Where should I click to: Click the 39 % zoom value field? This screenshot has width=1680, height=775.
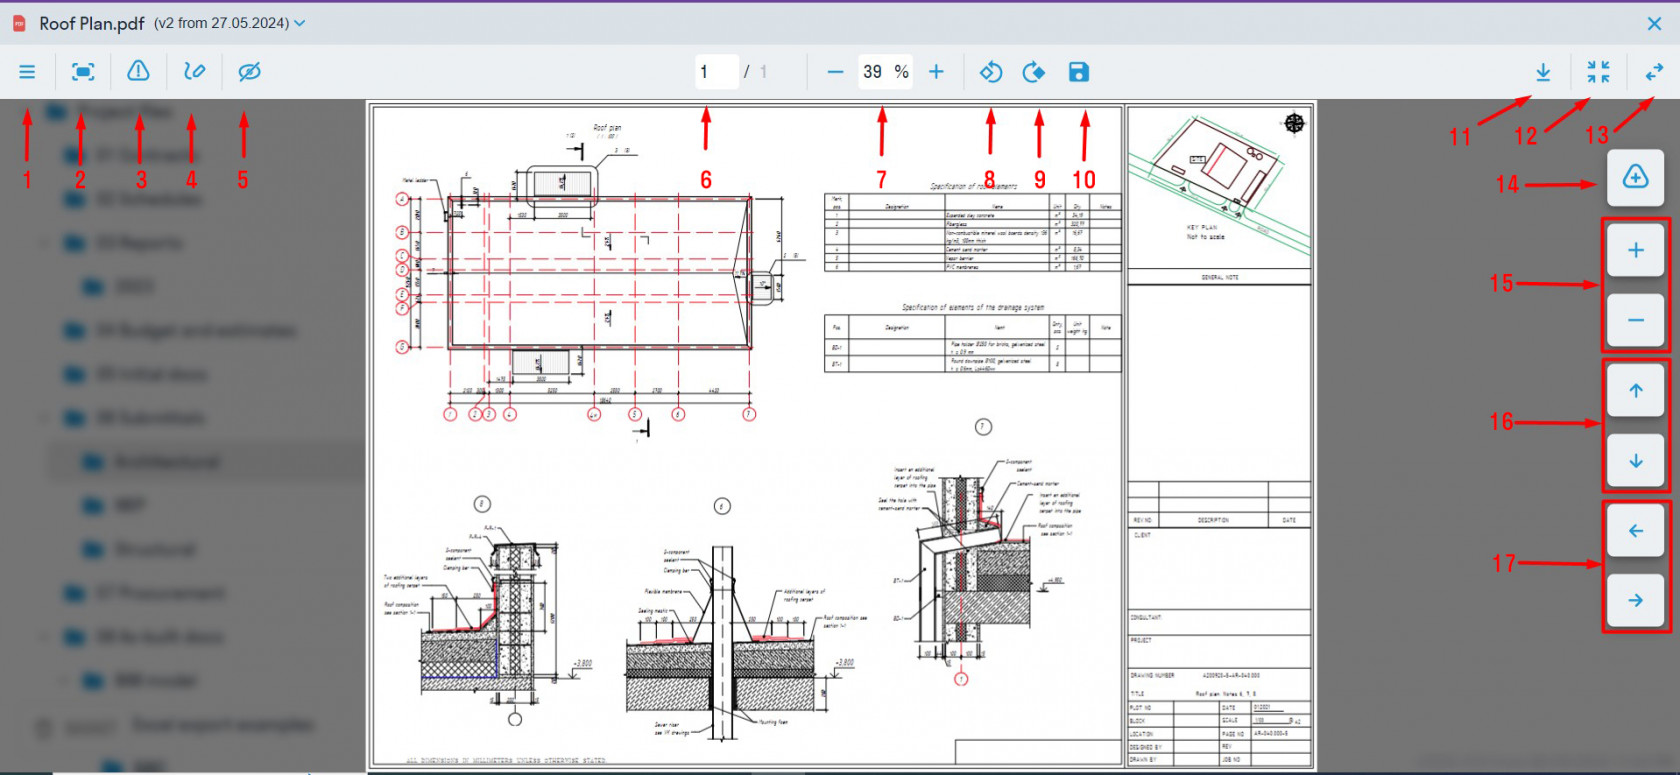(x=886, y=72)
